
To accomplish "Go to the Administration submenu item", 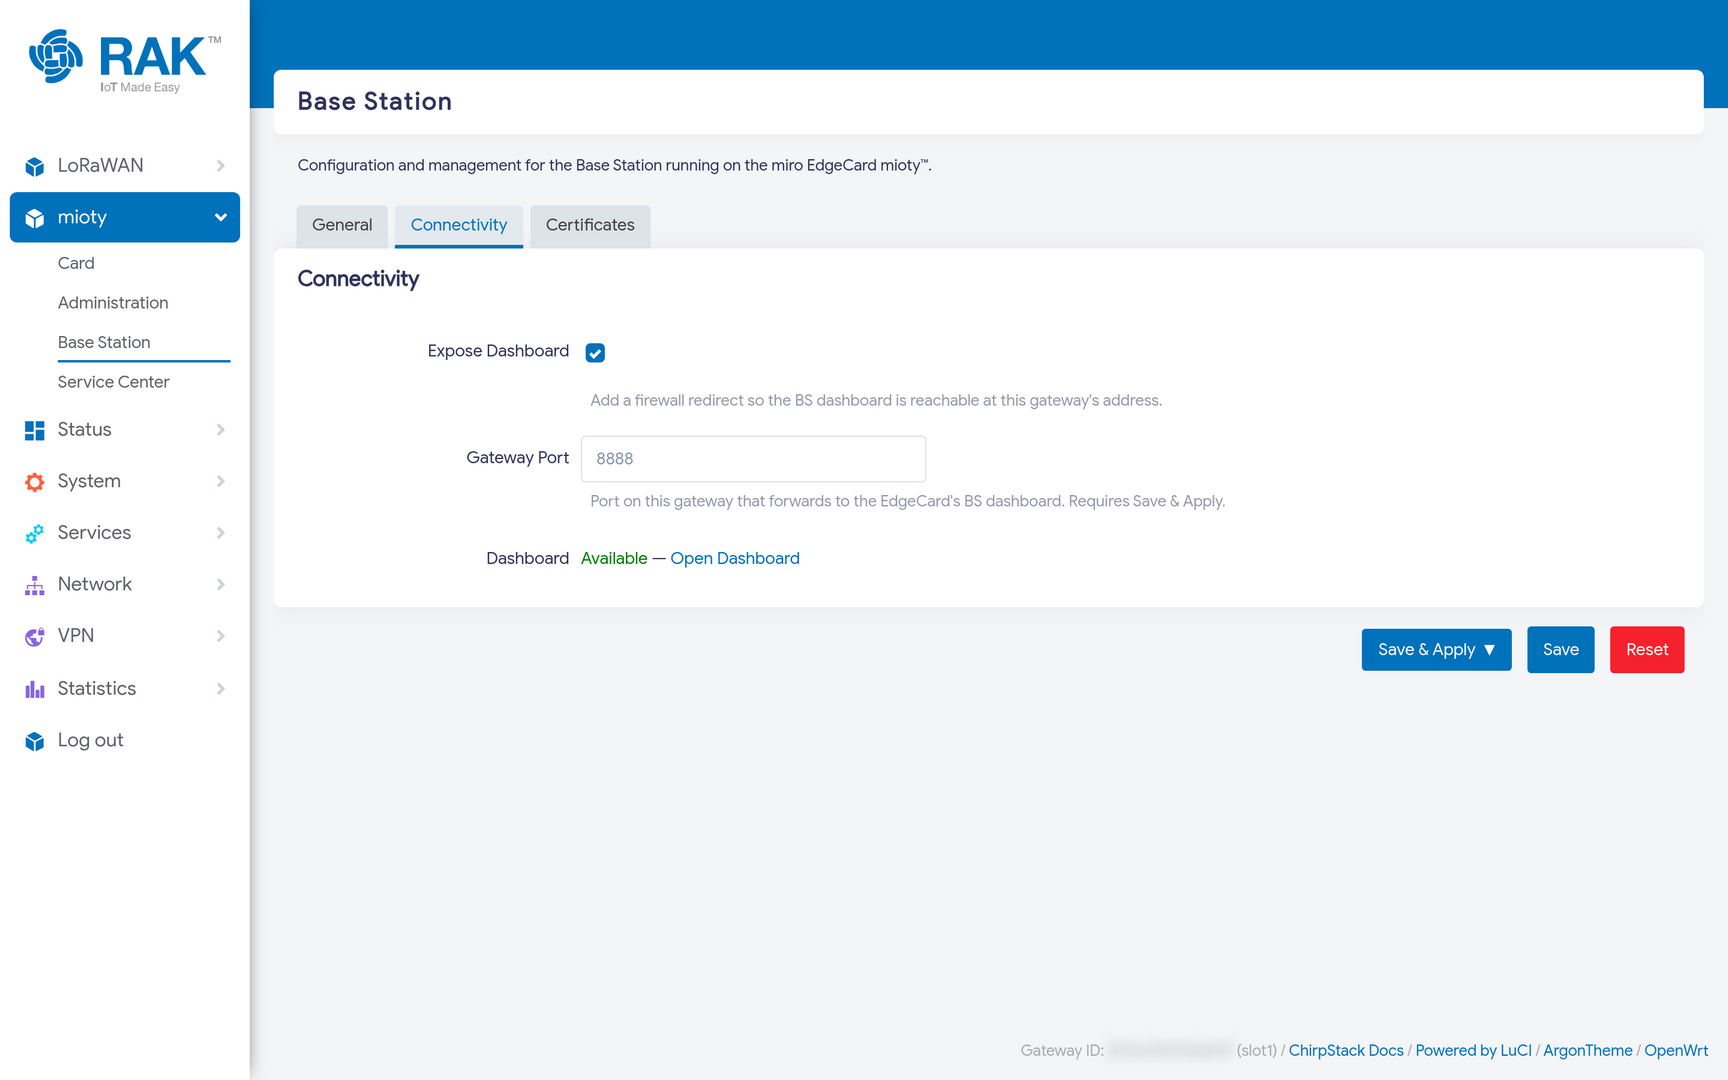I will tap(113, 303).
